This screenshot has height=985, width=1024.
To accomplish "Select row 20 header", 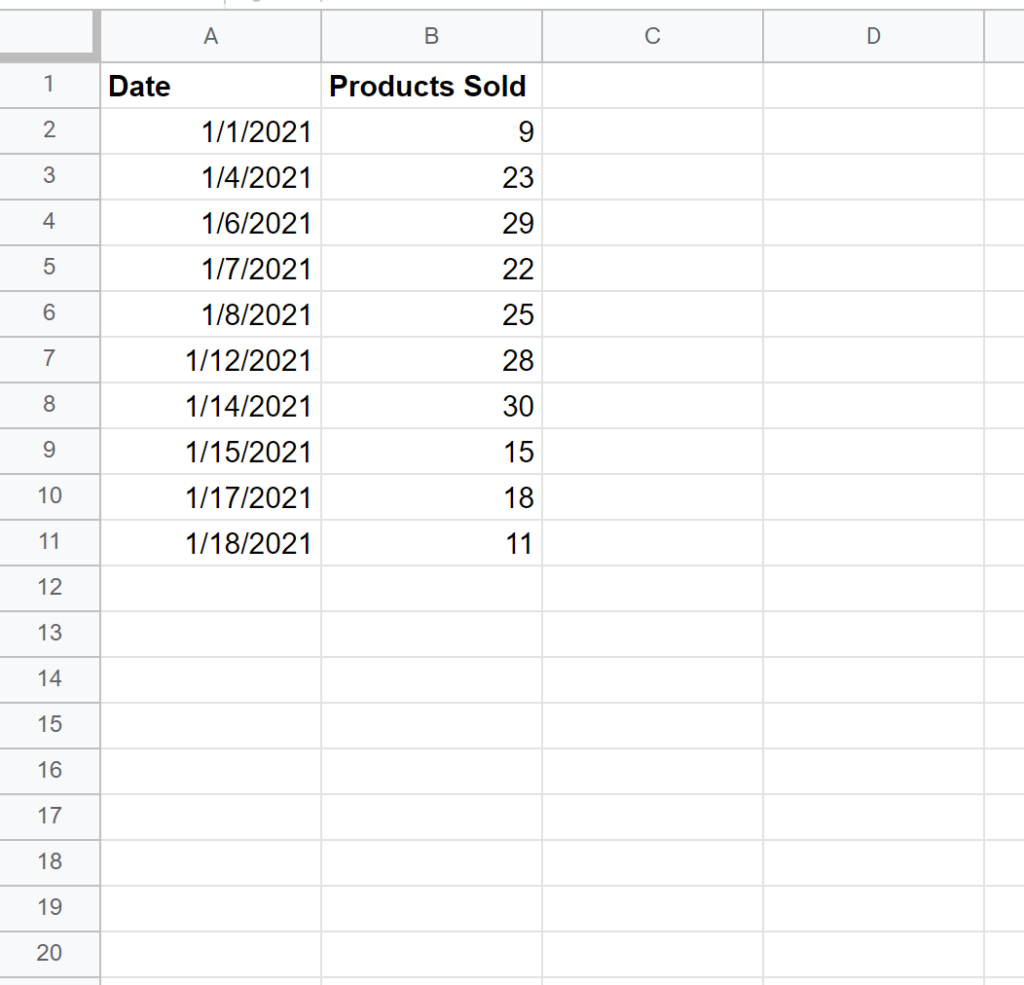I will [x=50, y=954].
